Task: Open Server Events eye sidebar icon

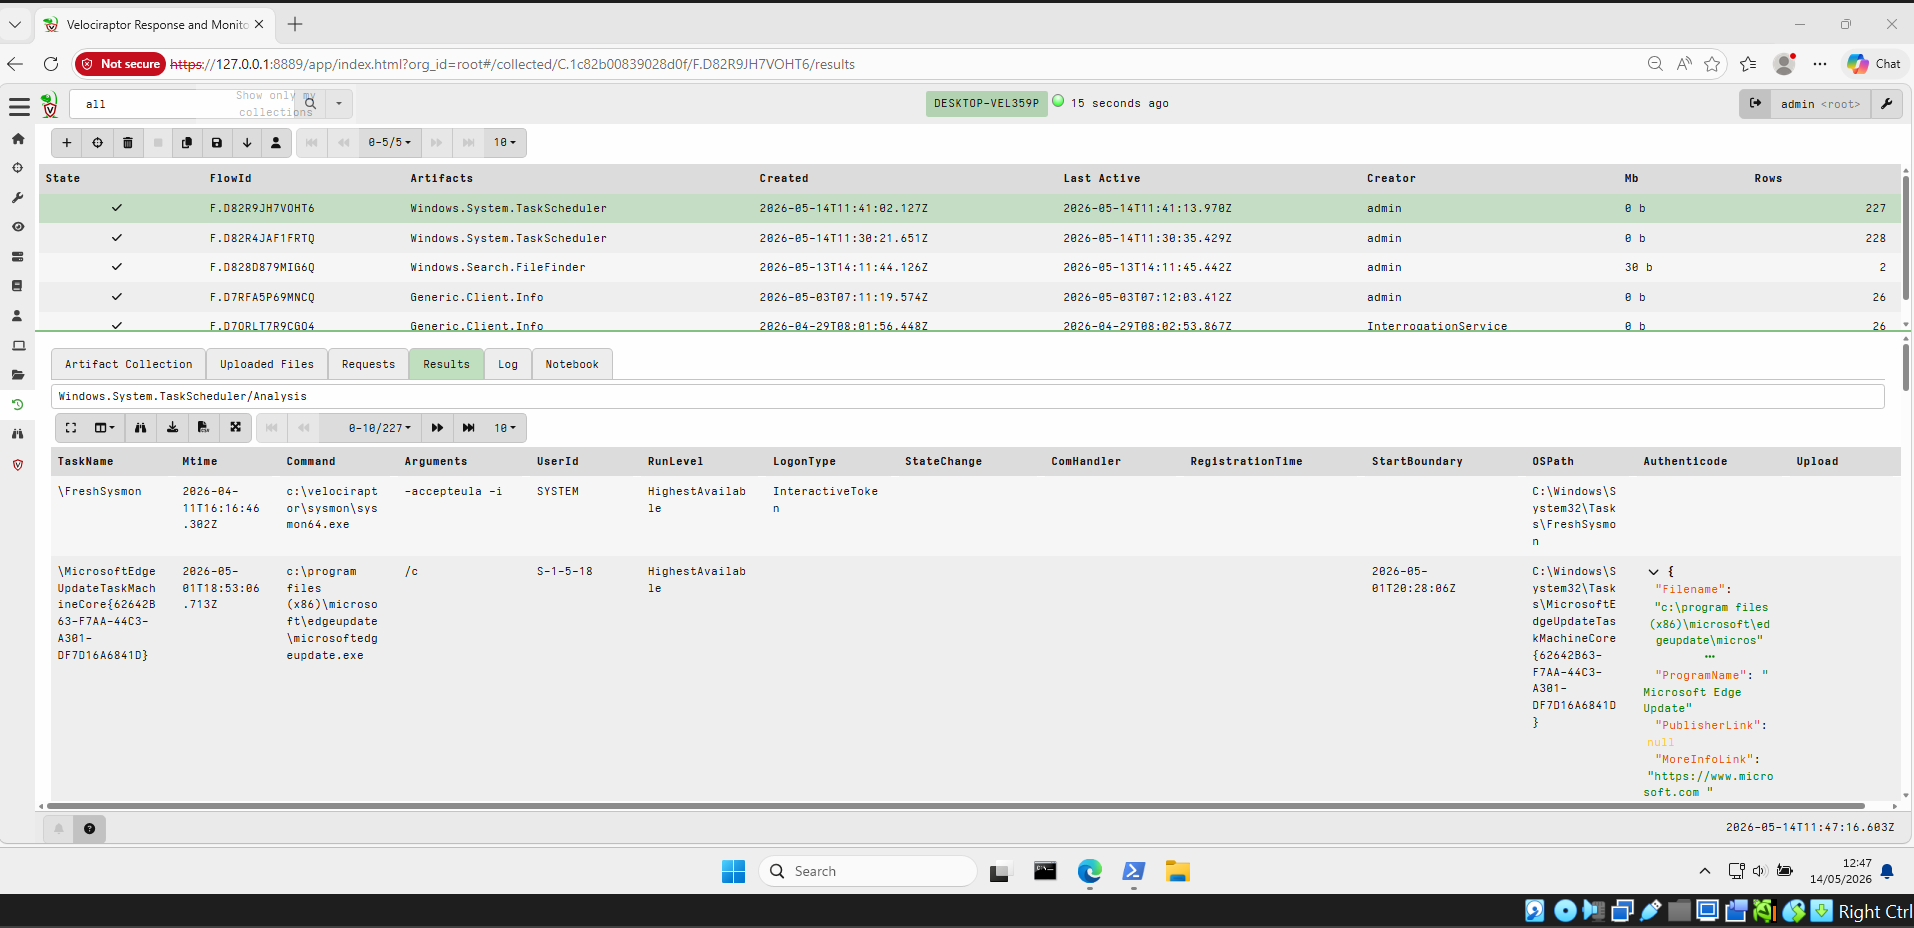Action: coord(17,227)
